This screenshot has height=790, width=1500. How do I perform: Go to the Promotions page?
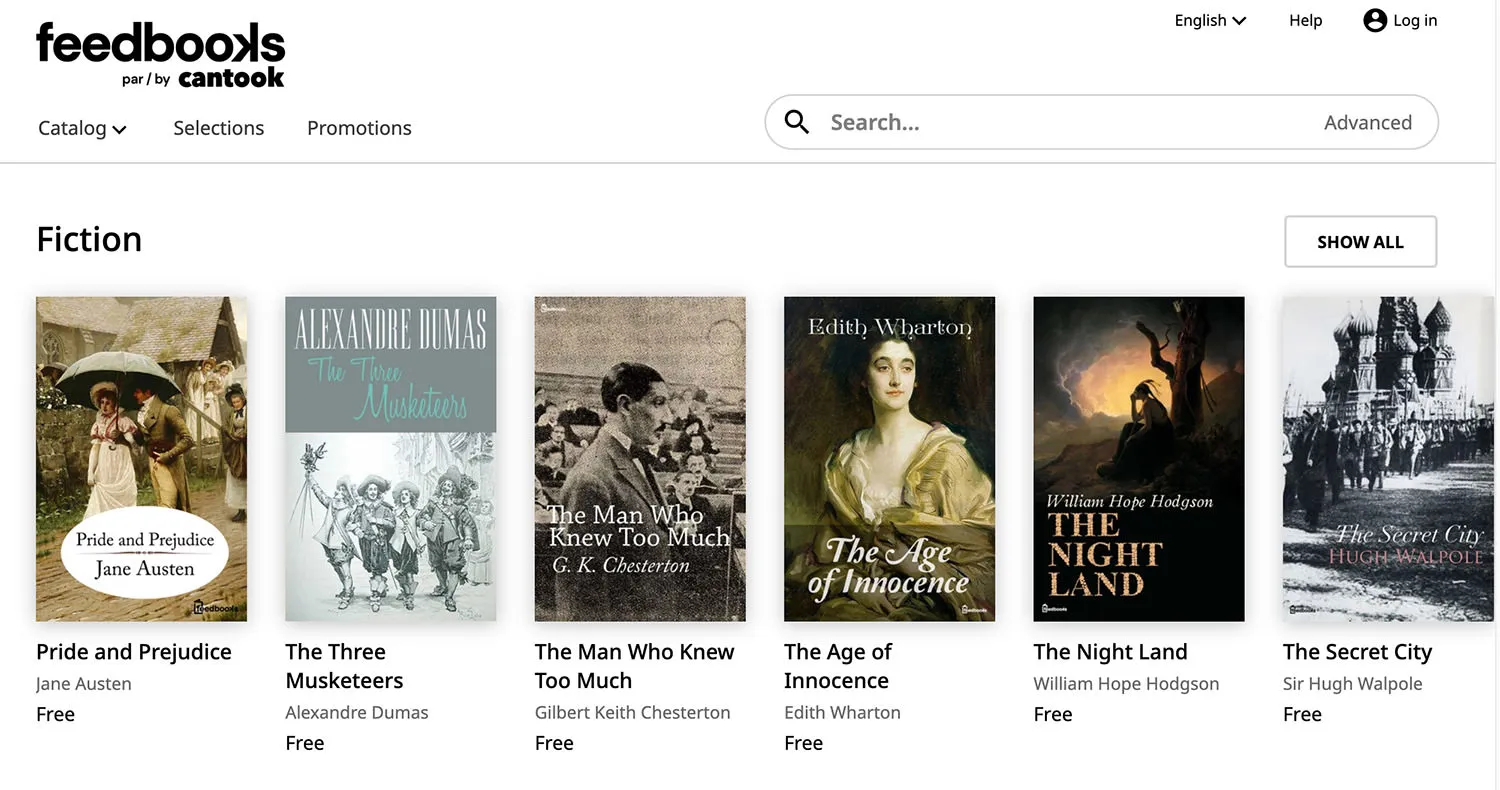359,128
